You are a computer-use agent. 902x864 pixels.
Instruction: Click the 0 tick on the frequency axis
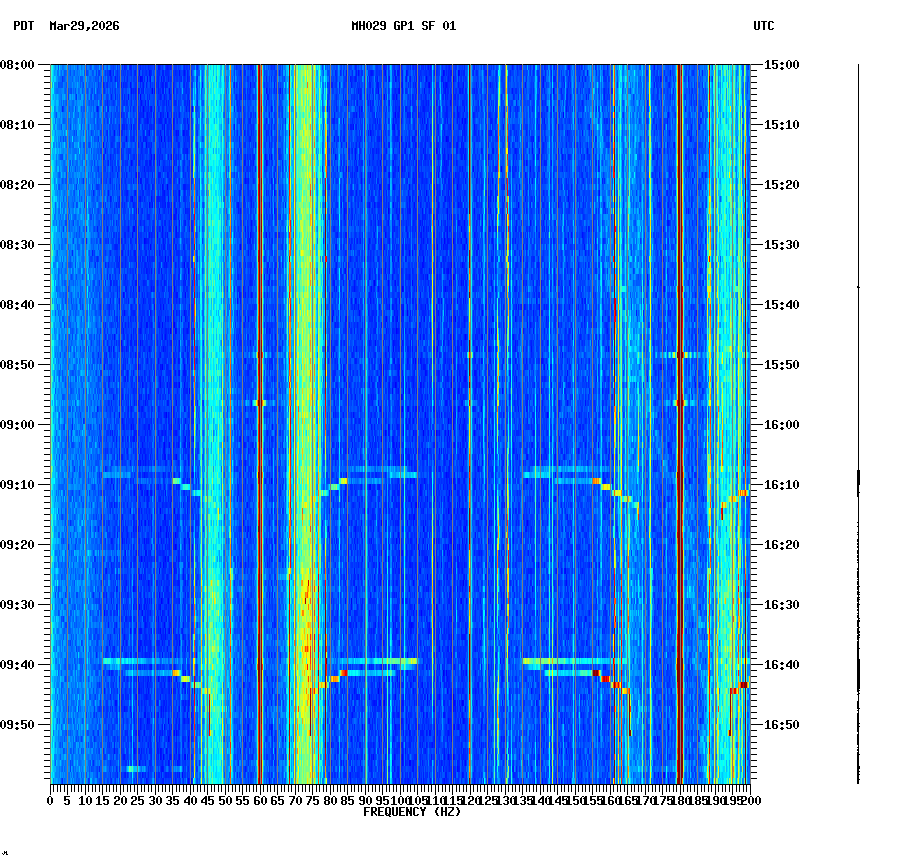(x=48, y=800)
